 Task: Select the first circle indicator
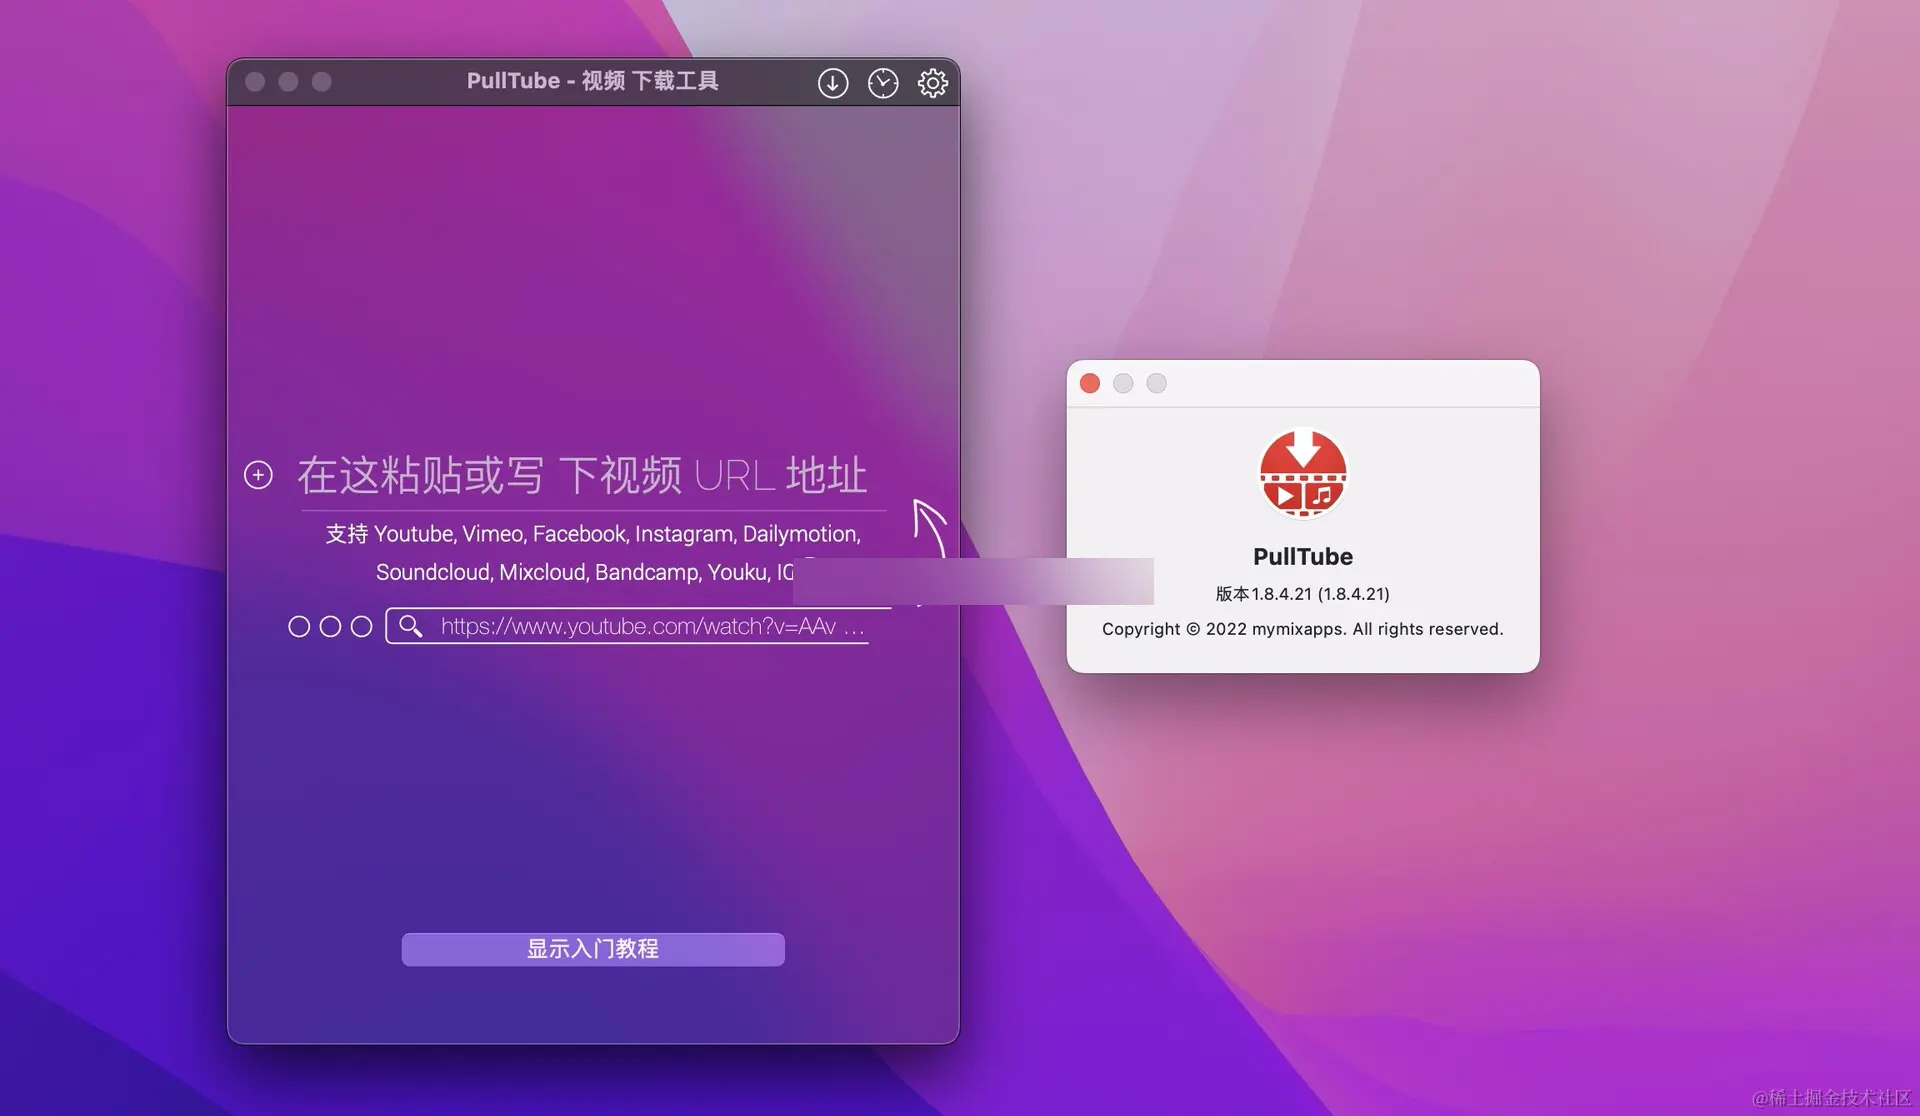[x=298, y=626]
